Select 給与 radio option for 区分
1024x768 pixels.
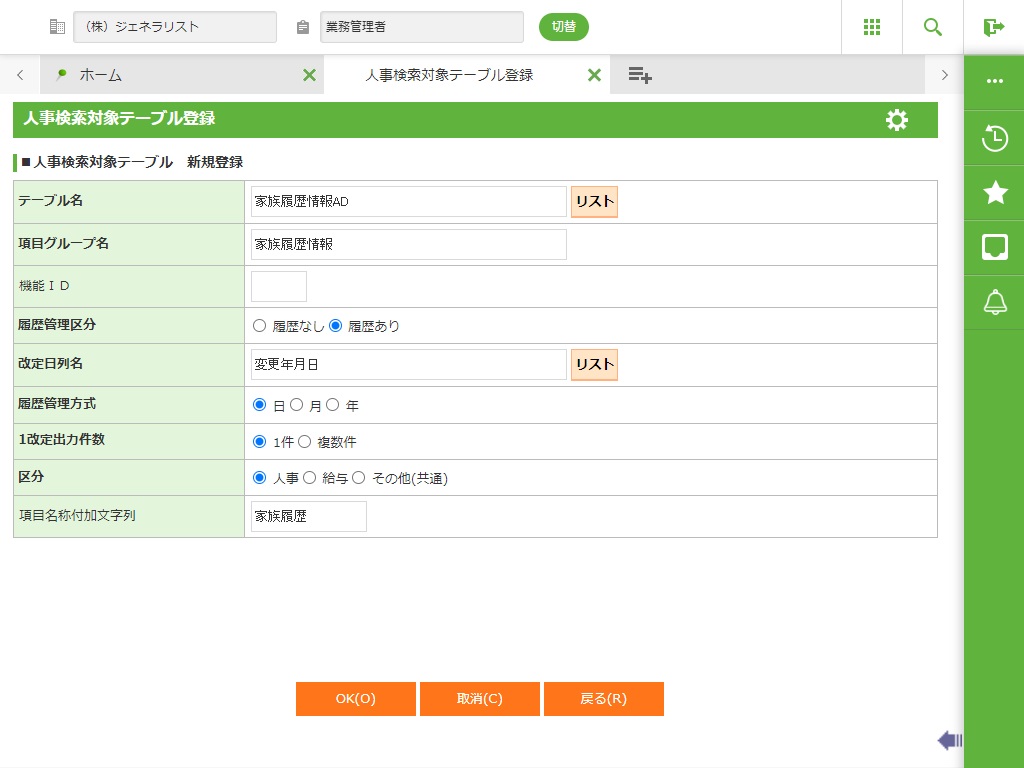tap(310, 478)
